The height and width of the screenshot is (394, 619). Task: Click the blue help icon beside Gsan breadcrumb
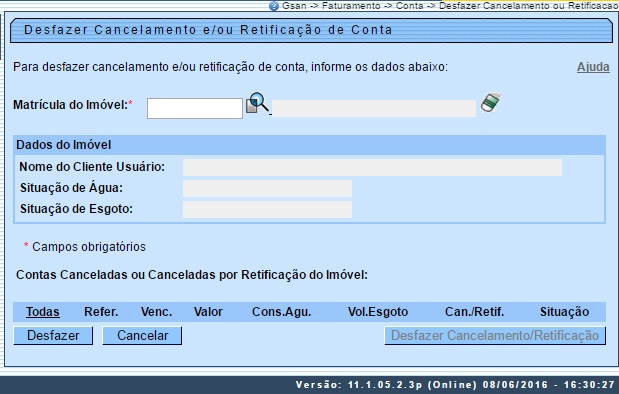(274, 6)
